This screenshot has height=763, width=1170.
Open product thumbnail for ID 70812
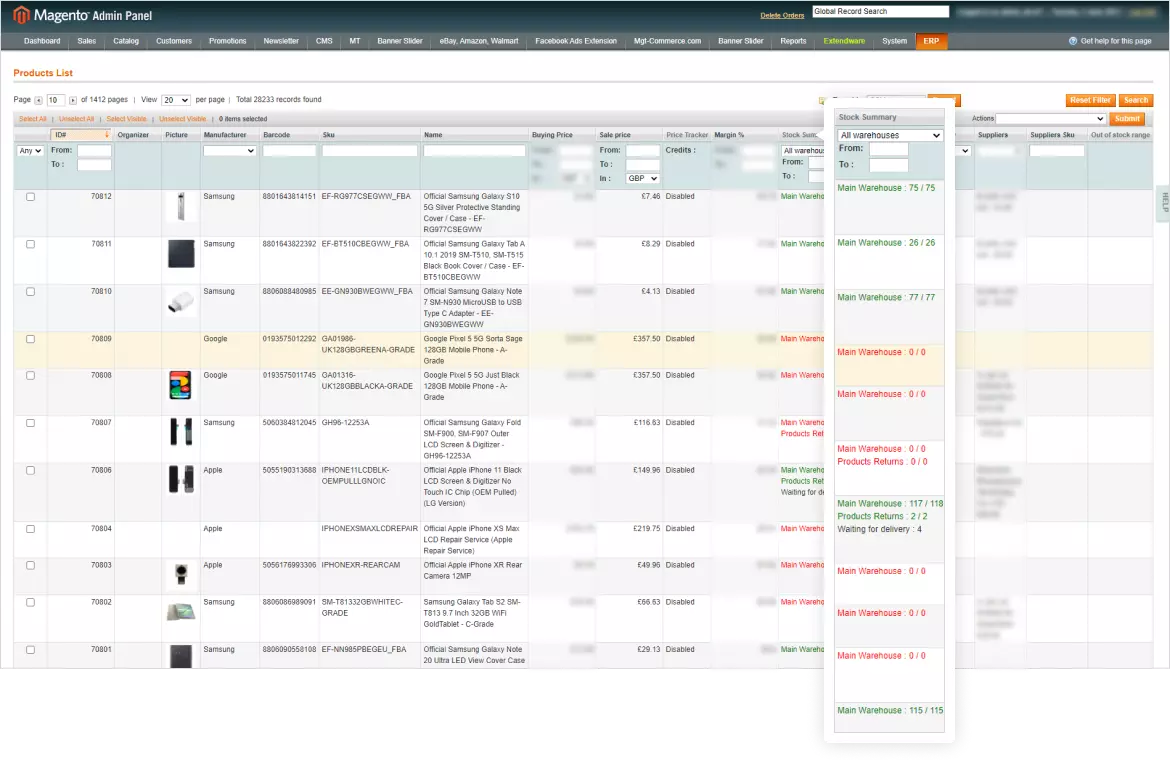coord(181,207)
